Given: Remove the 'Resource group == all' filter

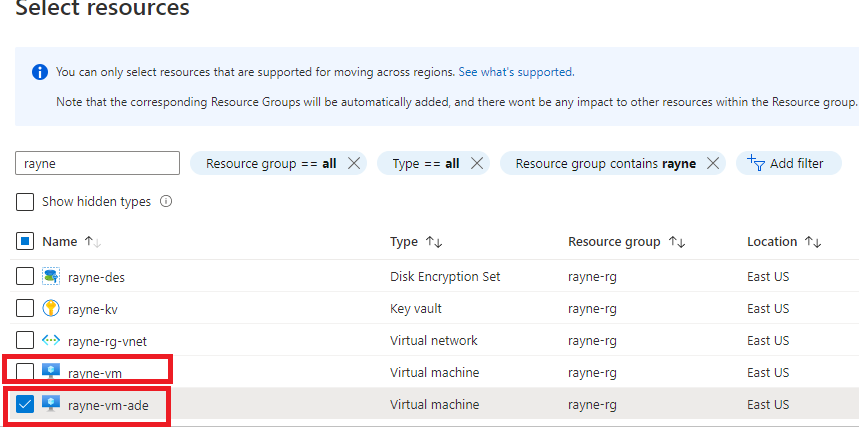Looking at the screenshot, I should coord(354,164).
